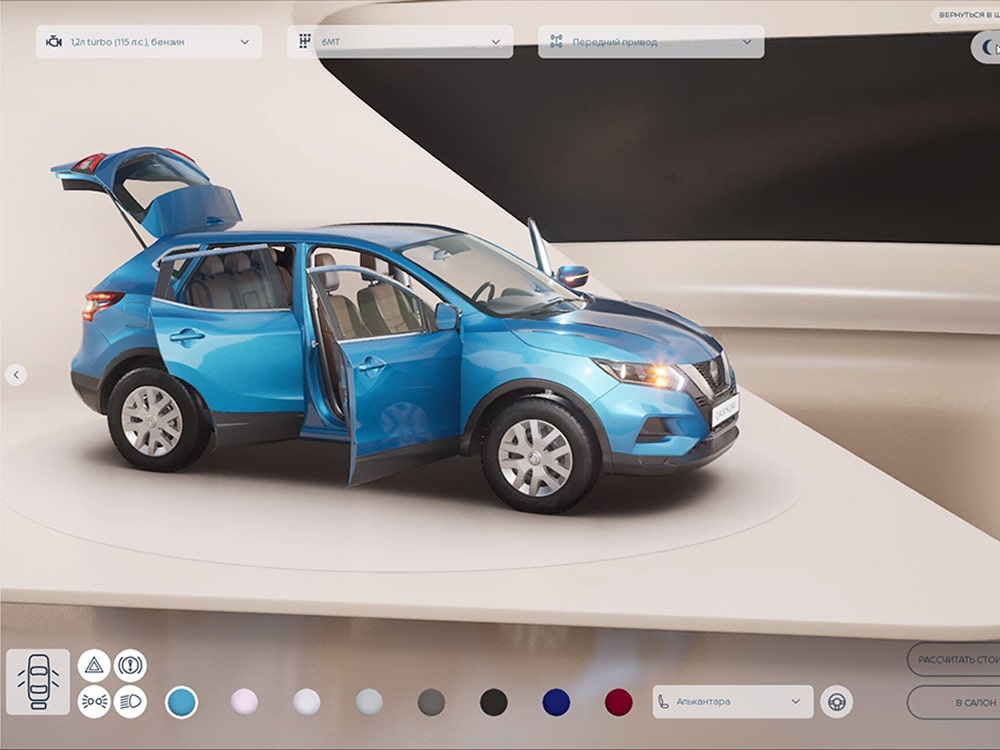This screenshot has height=750, width=1000.
Task: Toggle night mode moon switch
Action: click(x=986, y=47)
